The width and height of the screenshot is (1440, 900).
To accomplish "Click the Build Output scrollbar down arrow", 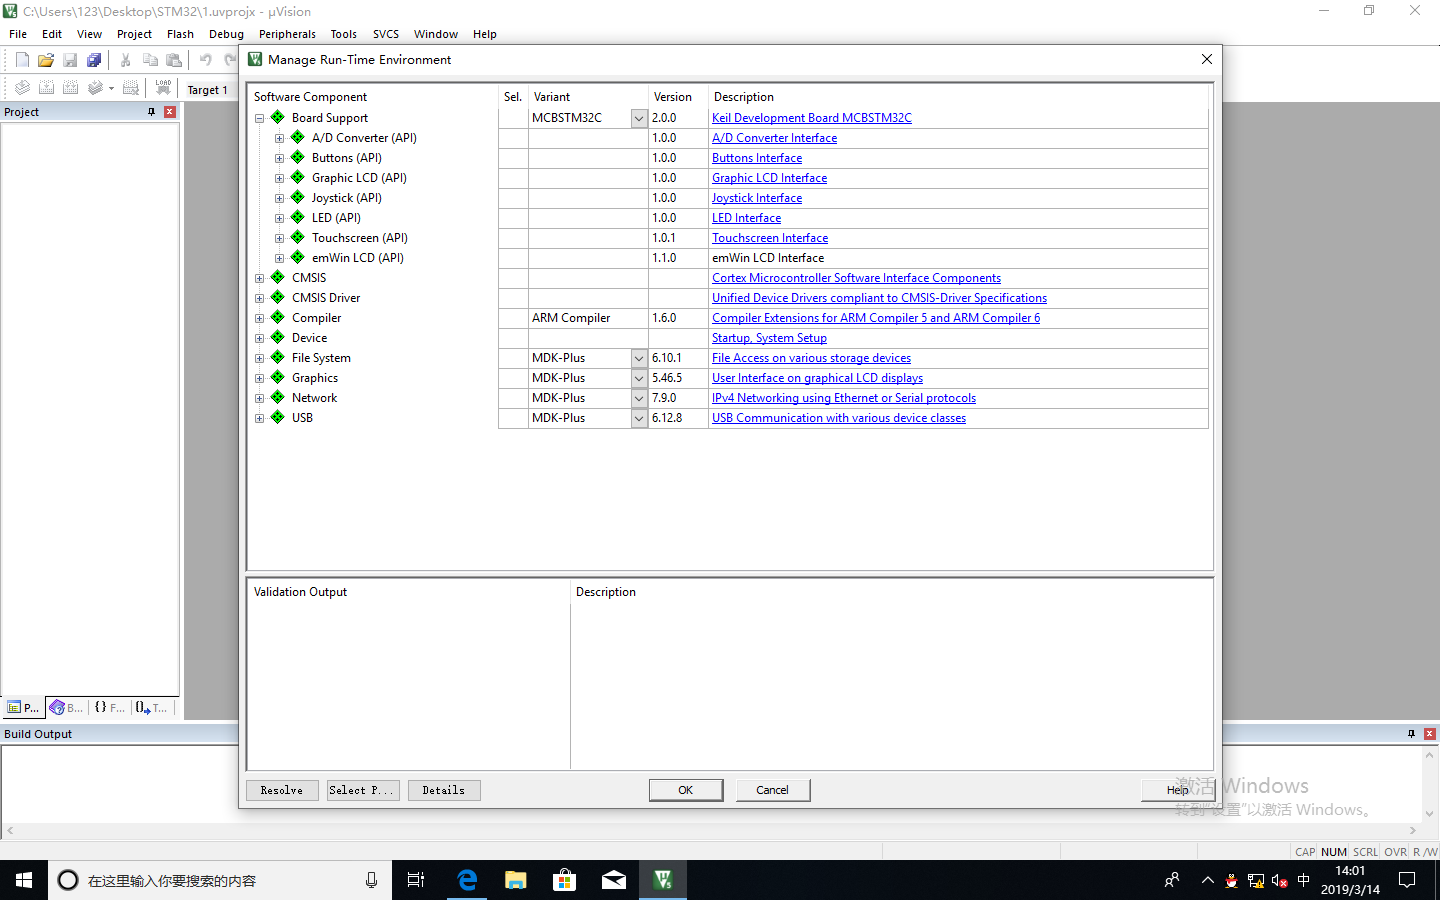I will click(x=1430, y=814).
